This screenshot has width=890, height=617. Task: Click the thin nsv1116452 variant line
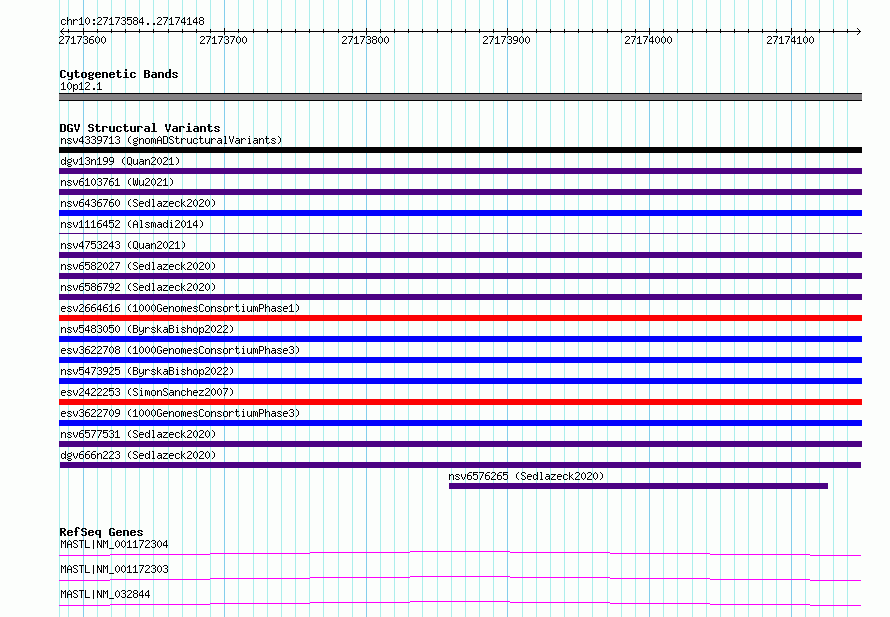(x=460, y=233)
